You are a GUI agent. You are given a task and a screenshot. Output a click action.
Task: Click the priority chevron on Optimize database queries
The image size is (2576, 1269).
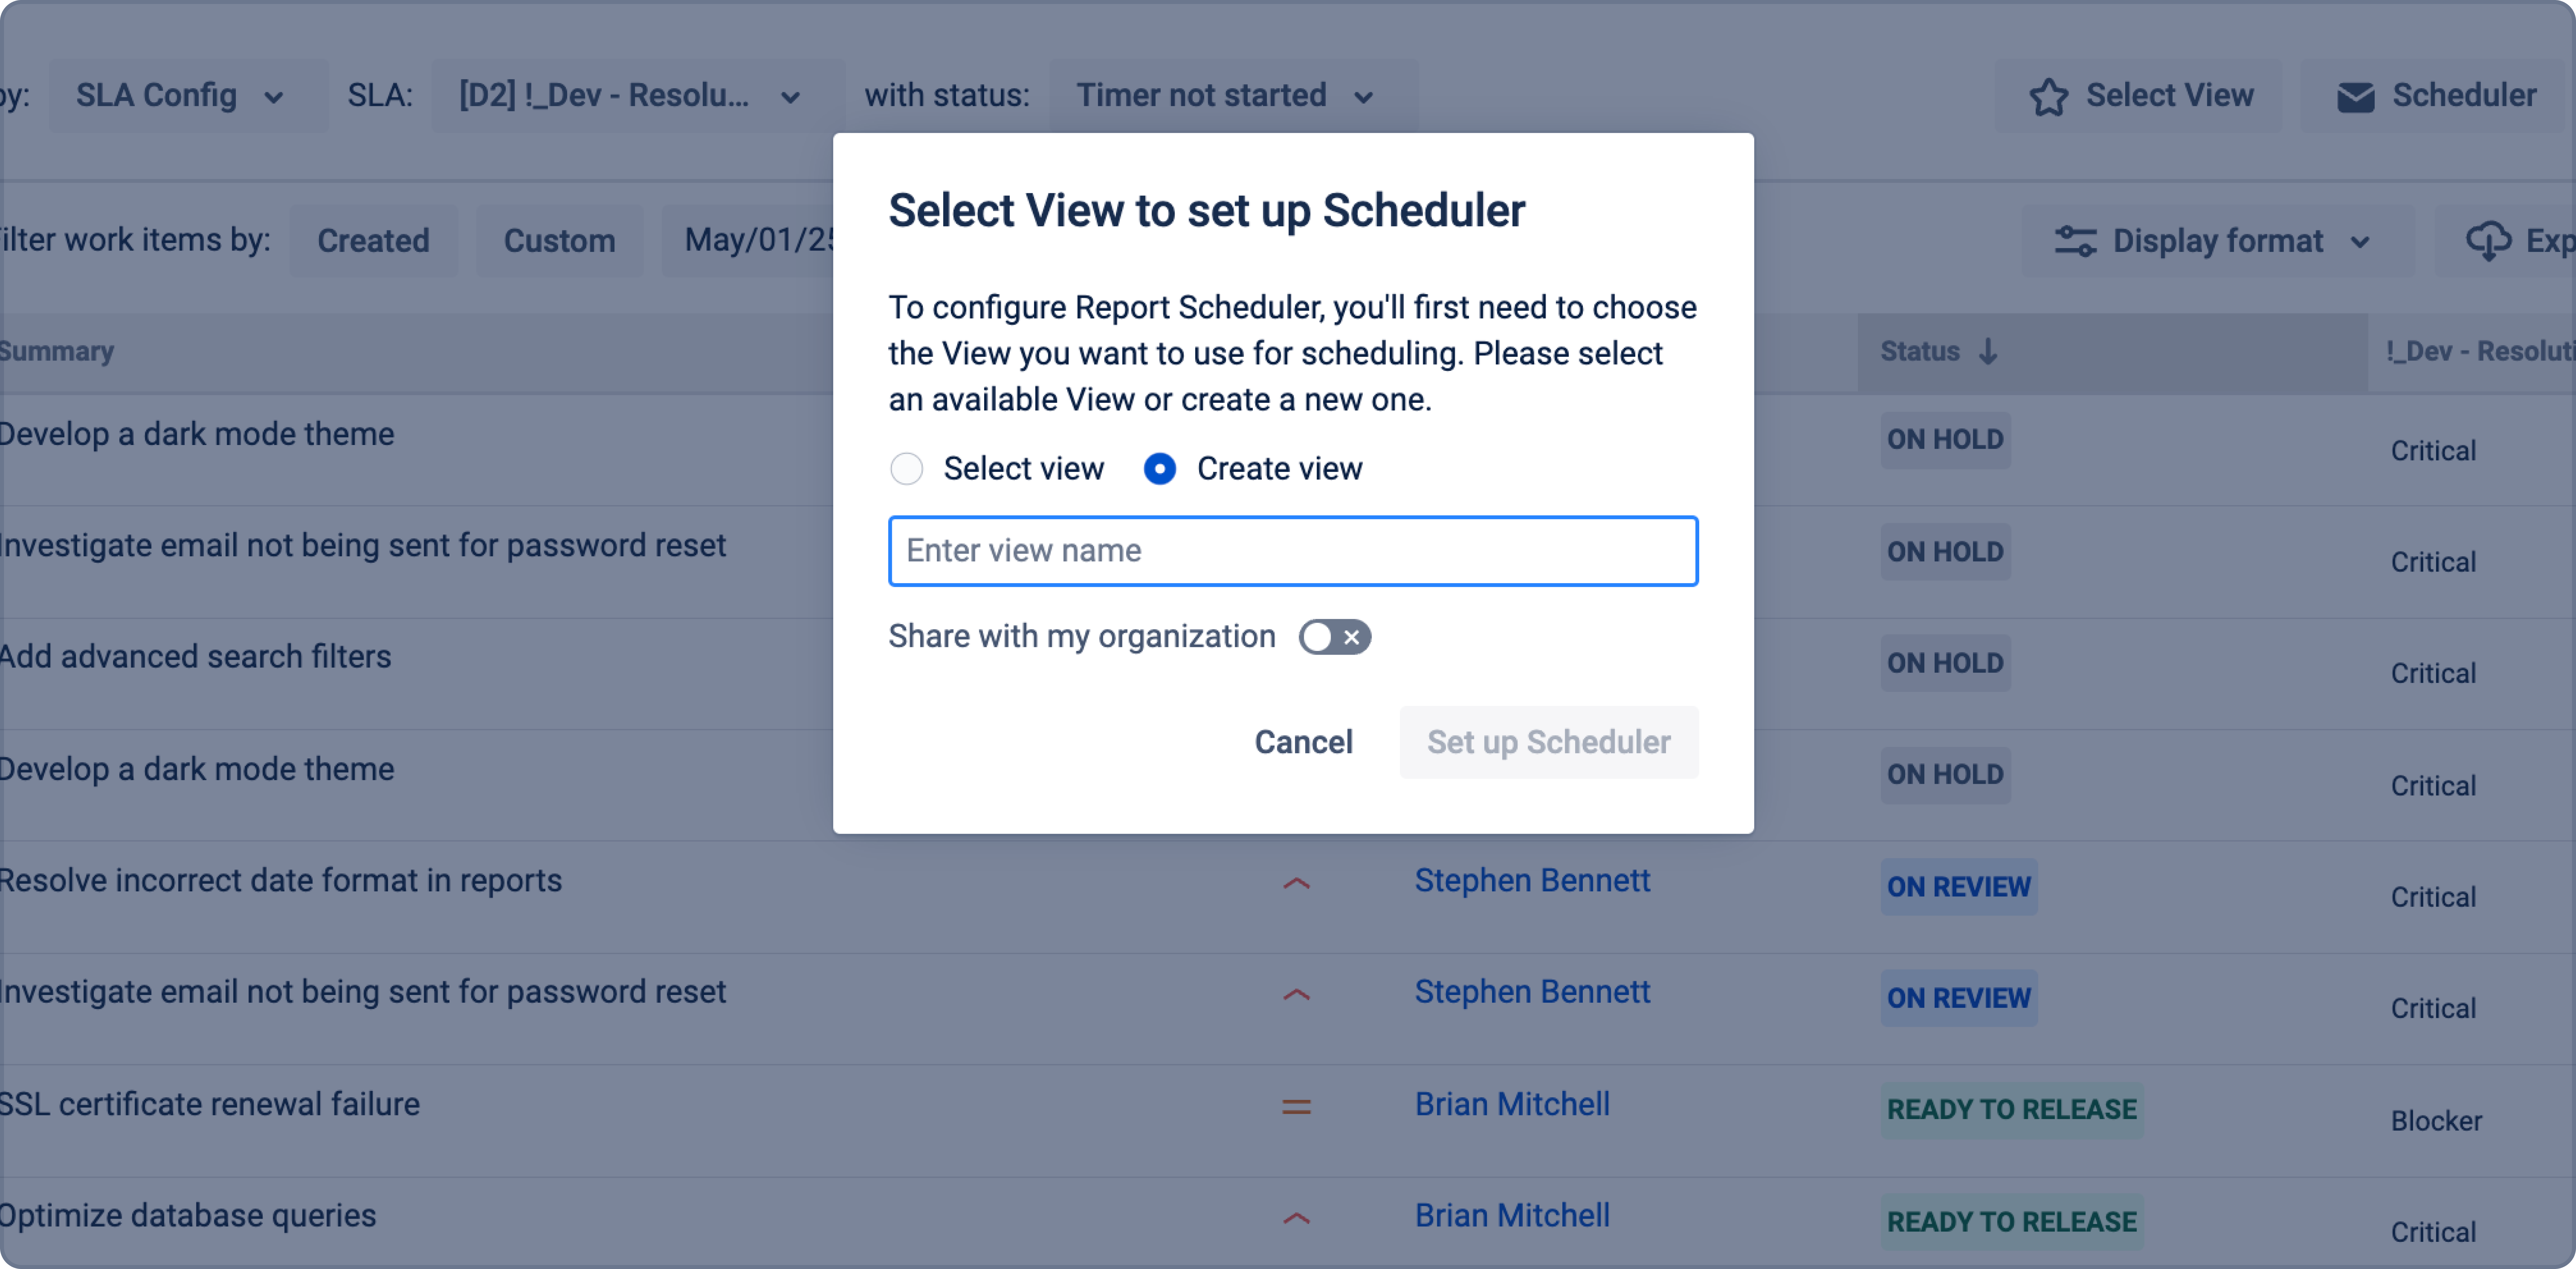click(1296, 1217)
